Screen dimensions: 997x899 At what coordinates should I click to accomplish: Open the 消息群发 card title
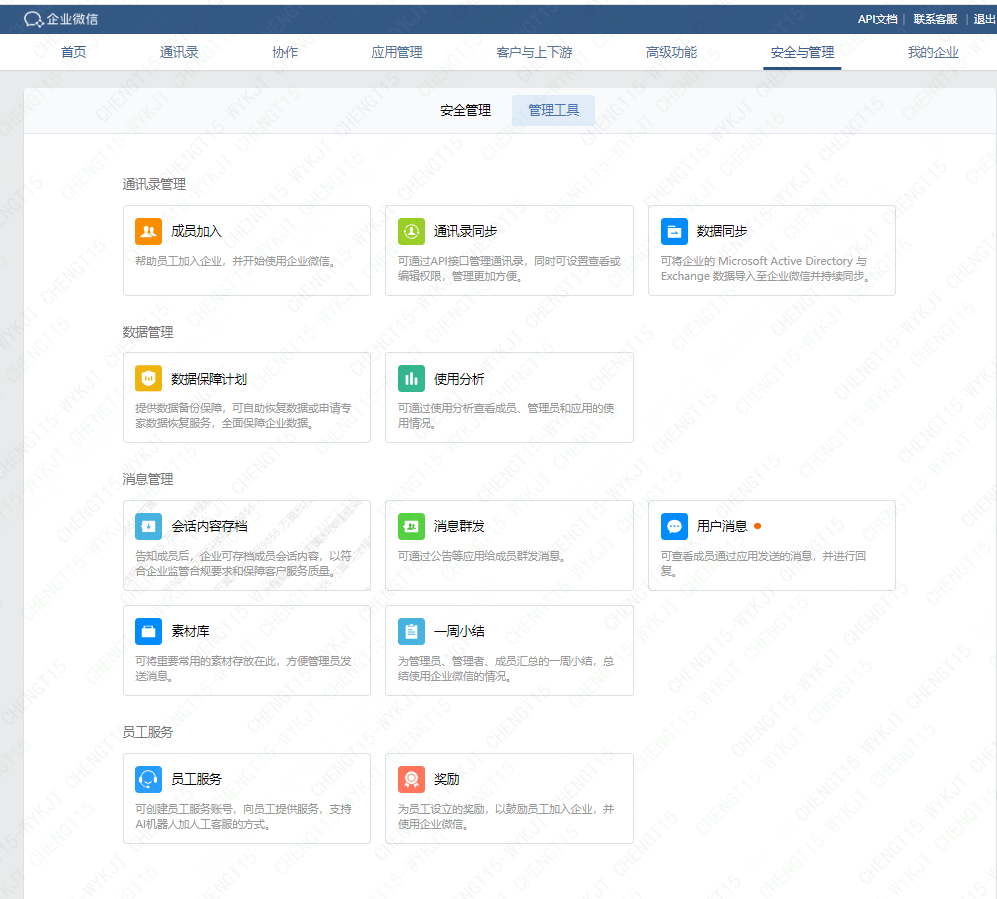pyautogui.click(x=459, y=526)
